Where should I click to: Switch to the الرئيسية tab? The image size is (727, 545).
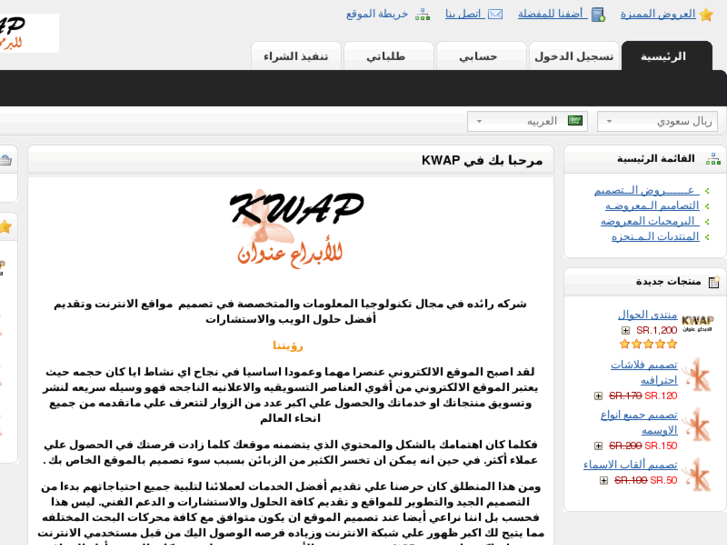coord(666,56)
